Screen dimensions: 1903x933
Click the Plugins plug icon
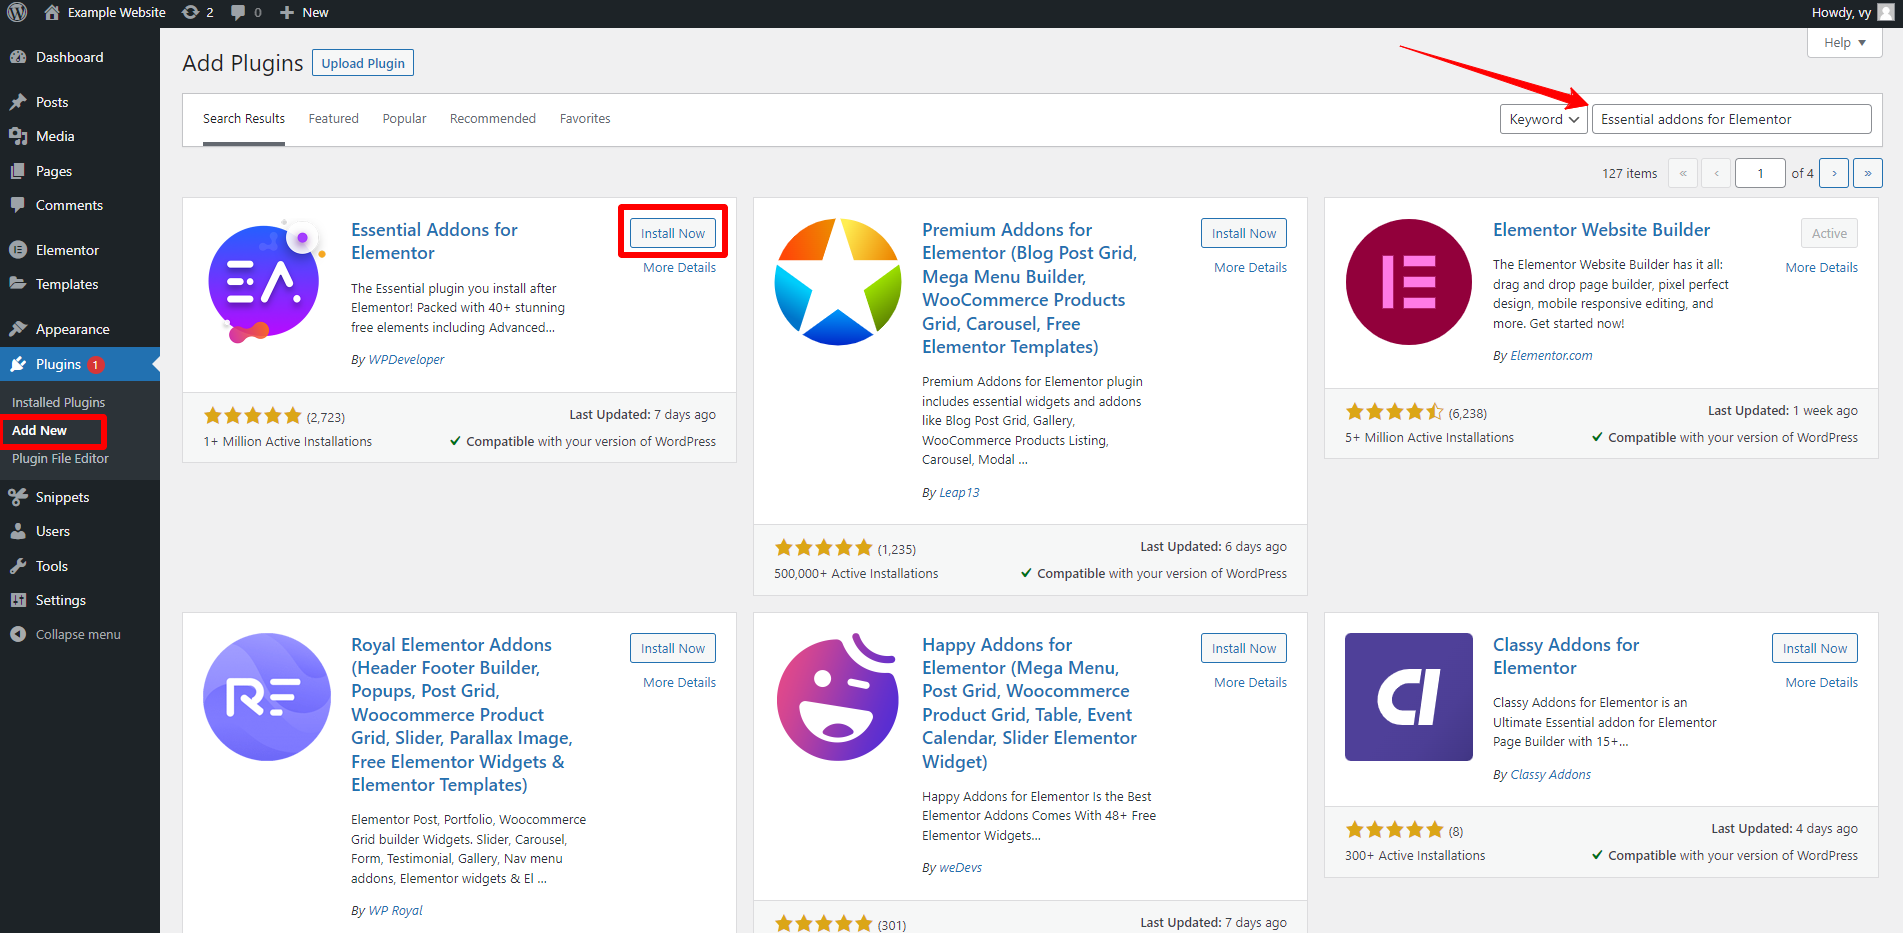coord(18,364)
